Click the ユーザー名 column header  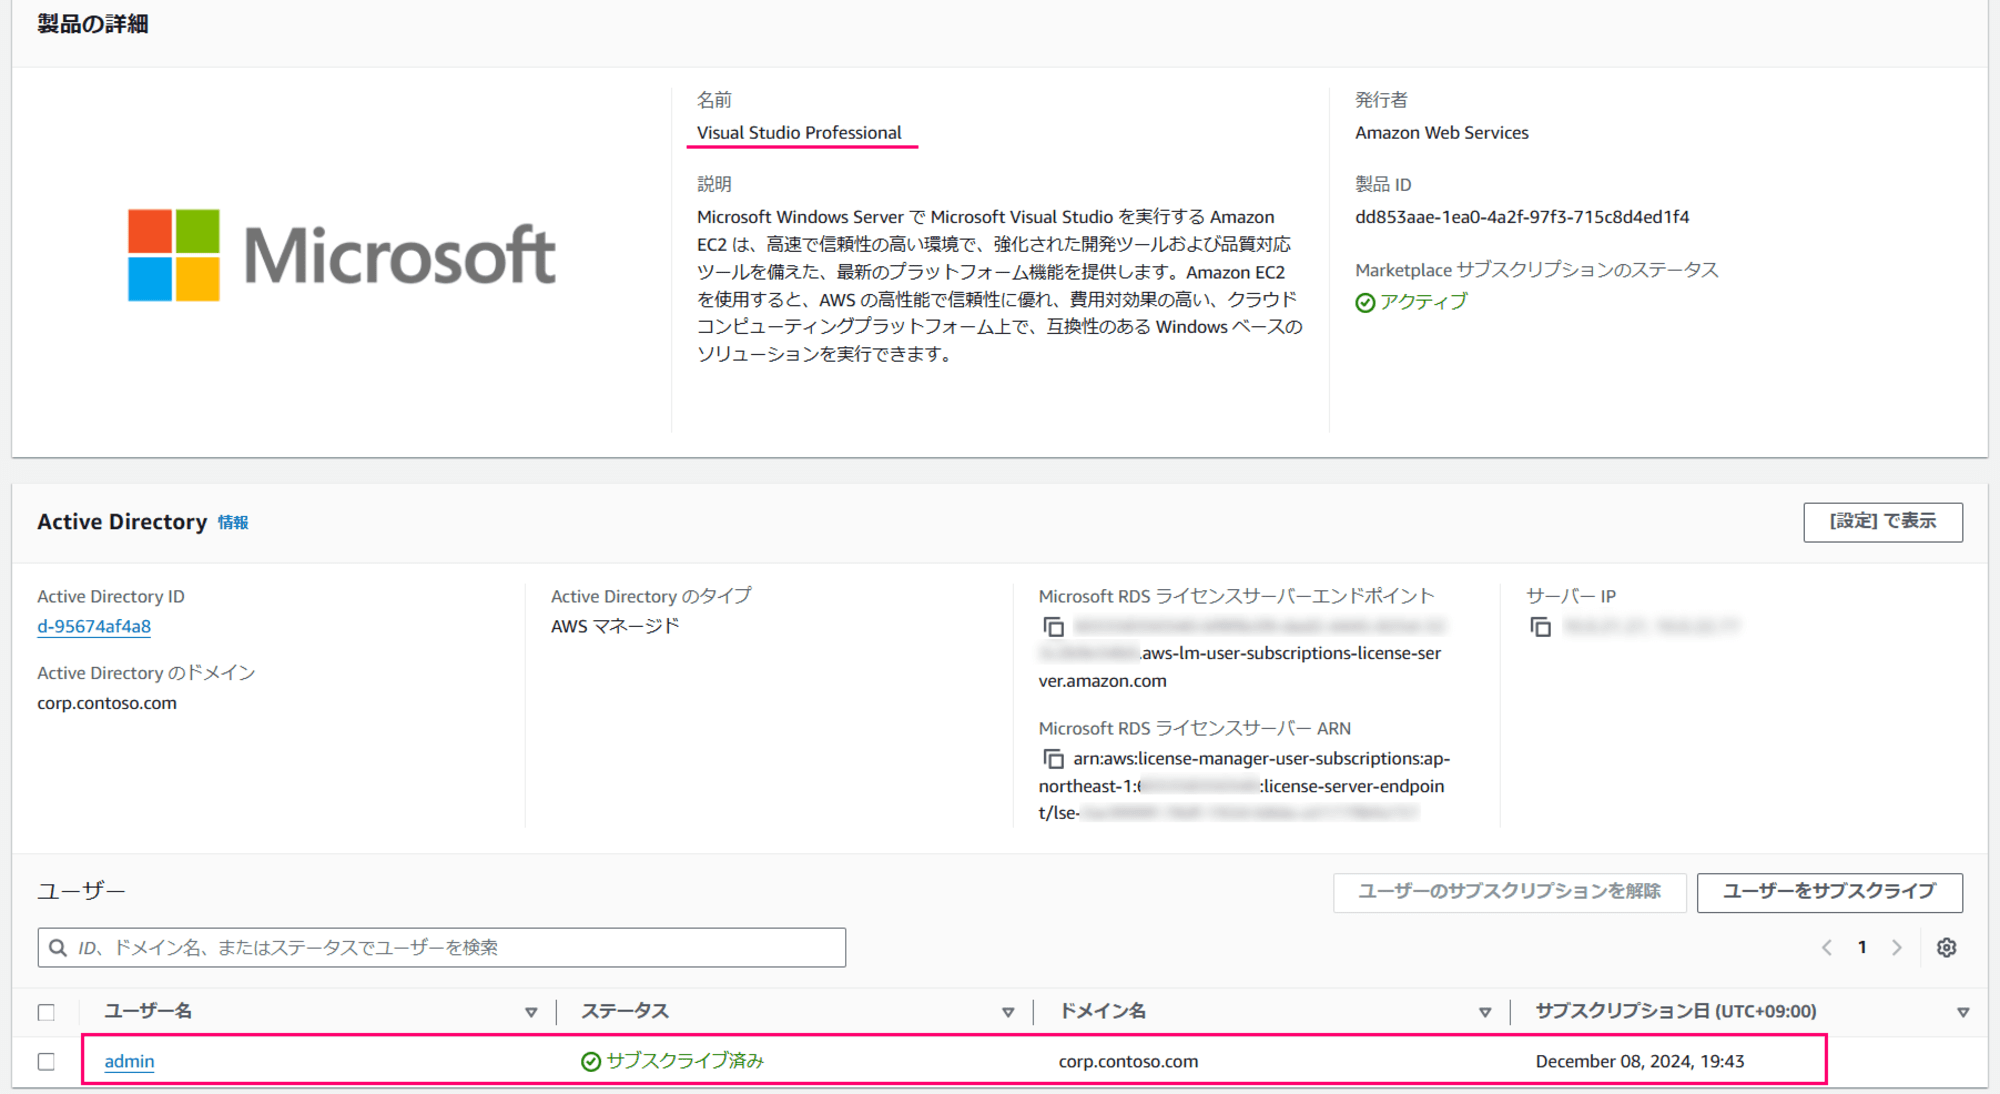pyautogui.click(x=148, y=1011)
